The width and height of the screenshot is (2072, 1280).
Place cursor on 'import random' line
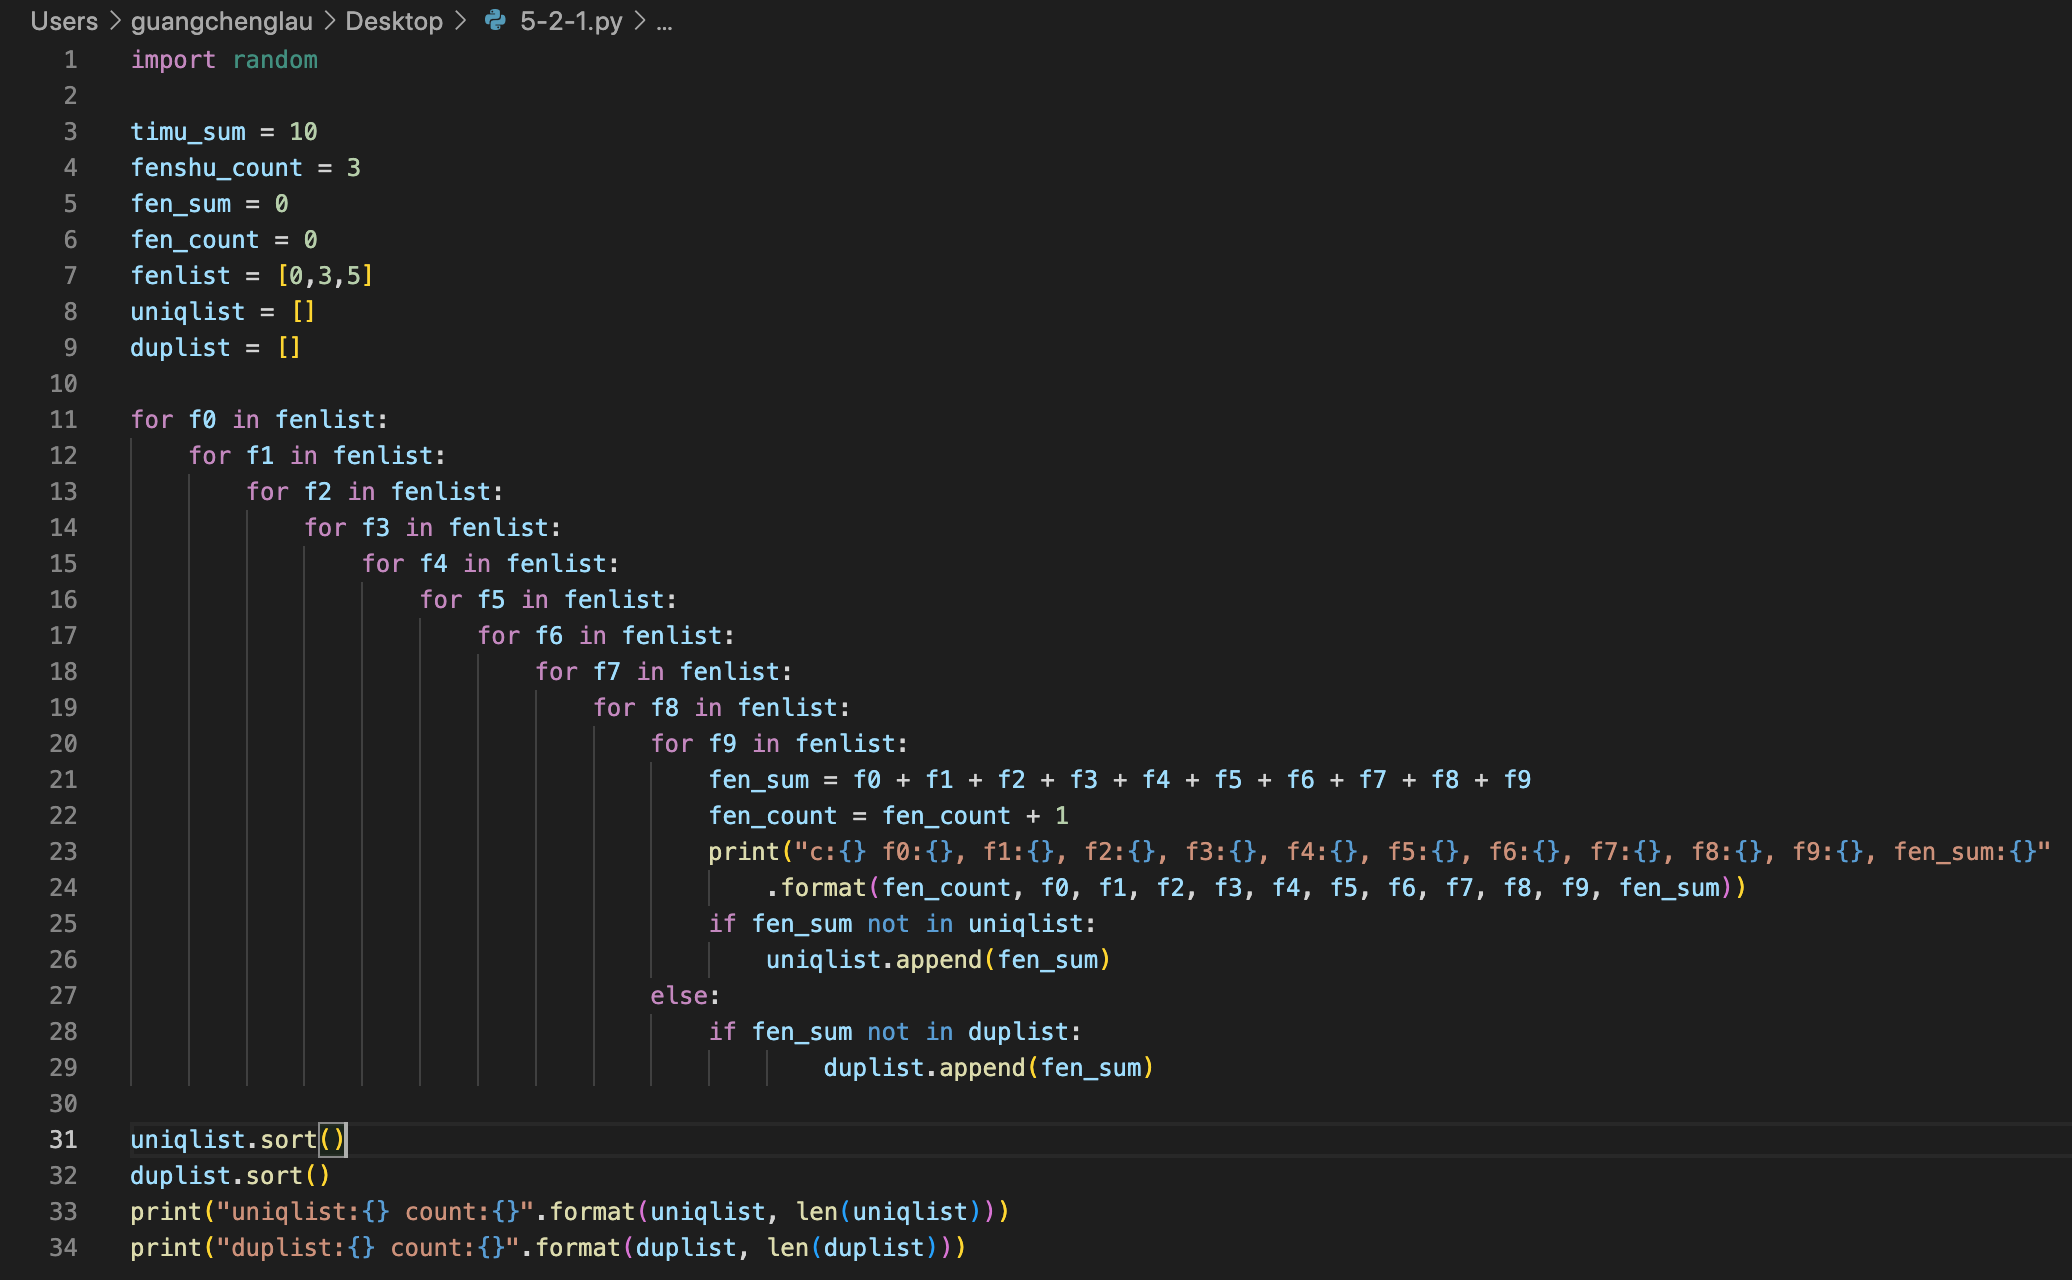pyautogui.click(x=224, y=60)
